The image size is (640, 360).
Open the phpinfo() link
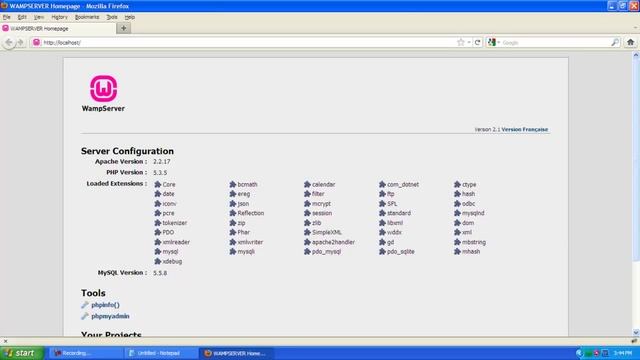point(105,305)
